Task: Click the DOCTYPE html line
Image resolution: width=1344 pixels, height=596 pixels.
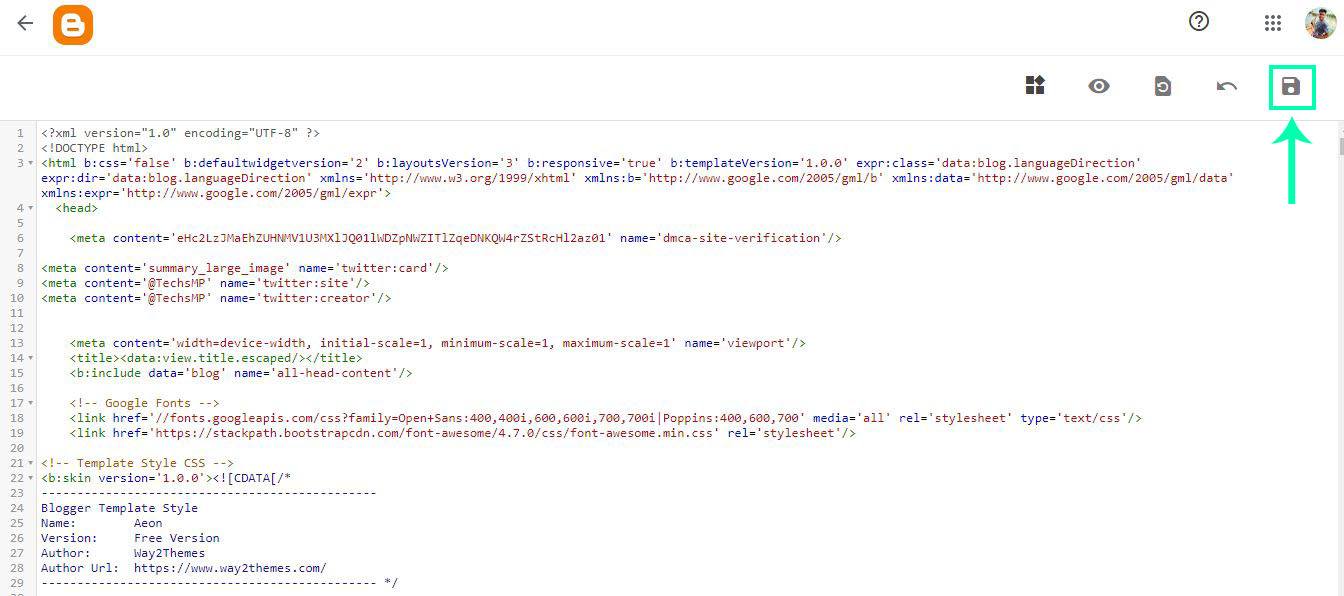Action: click(x=94, y=148)
